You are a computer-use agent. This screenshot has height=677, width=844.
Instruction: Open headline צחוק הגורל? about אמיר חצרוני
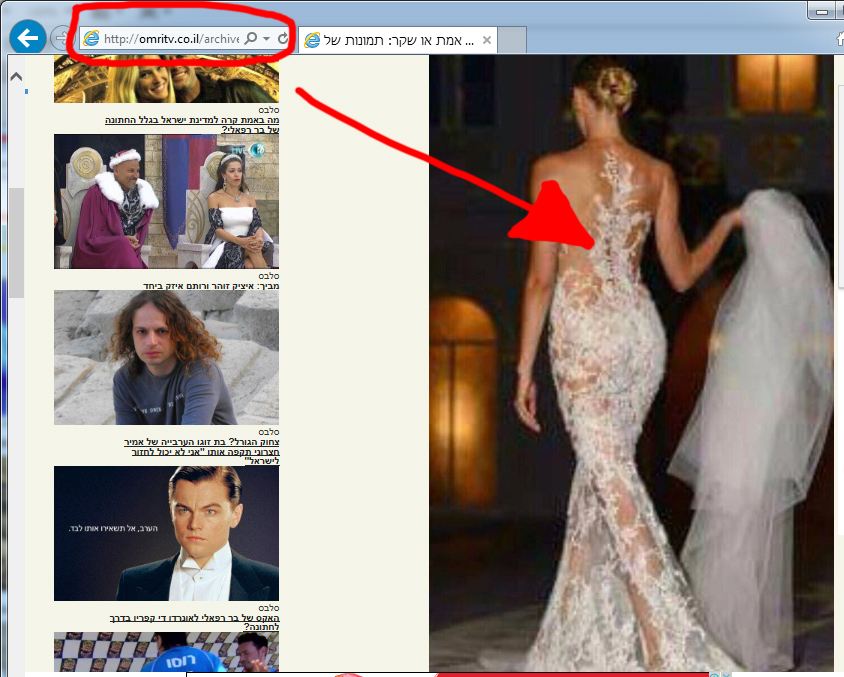click(202, 451)
